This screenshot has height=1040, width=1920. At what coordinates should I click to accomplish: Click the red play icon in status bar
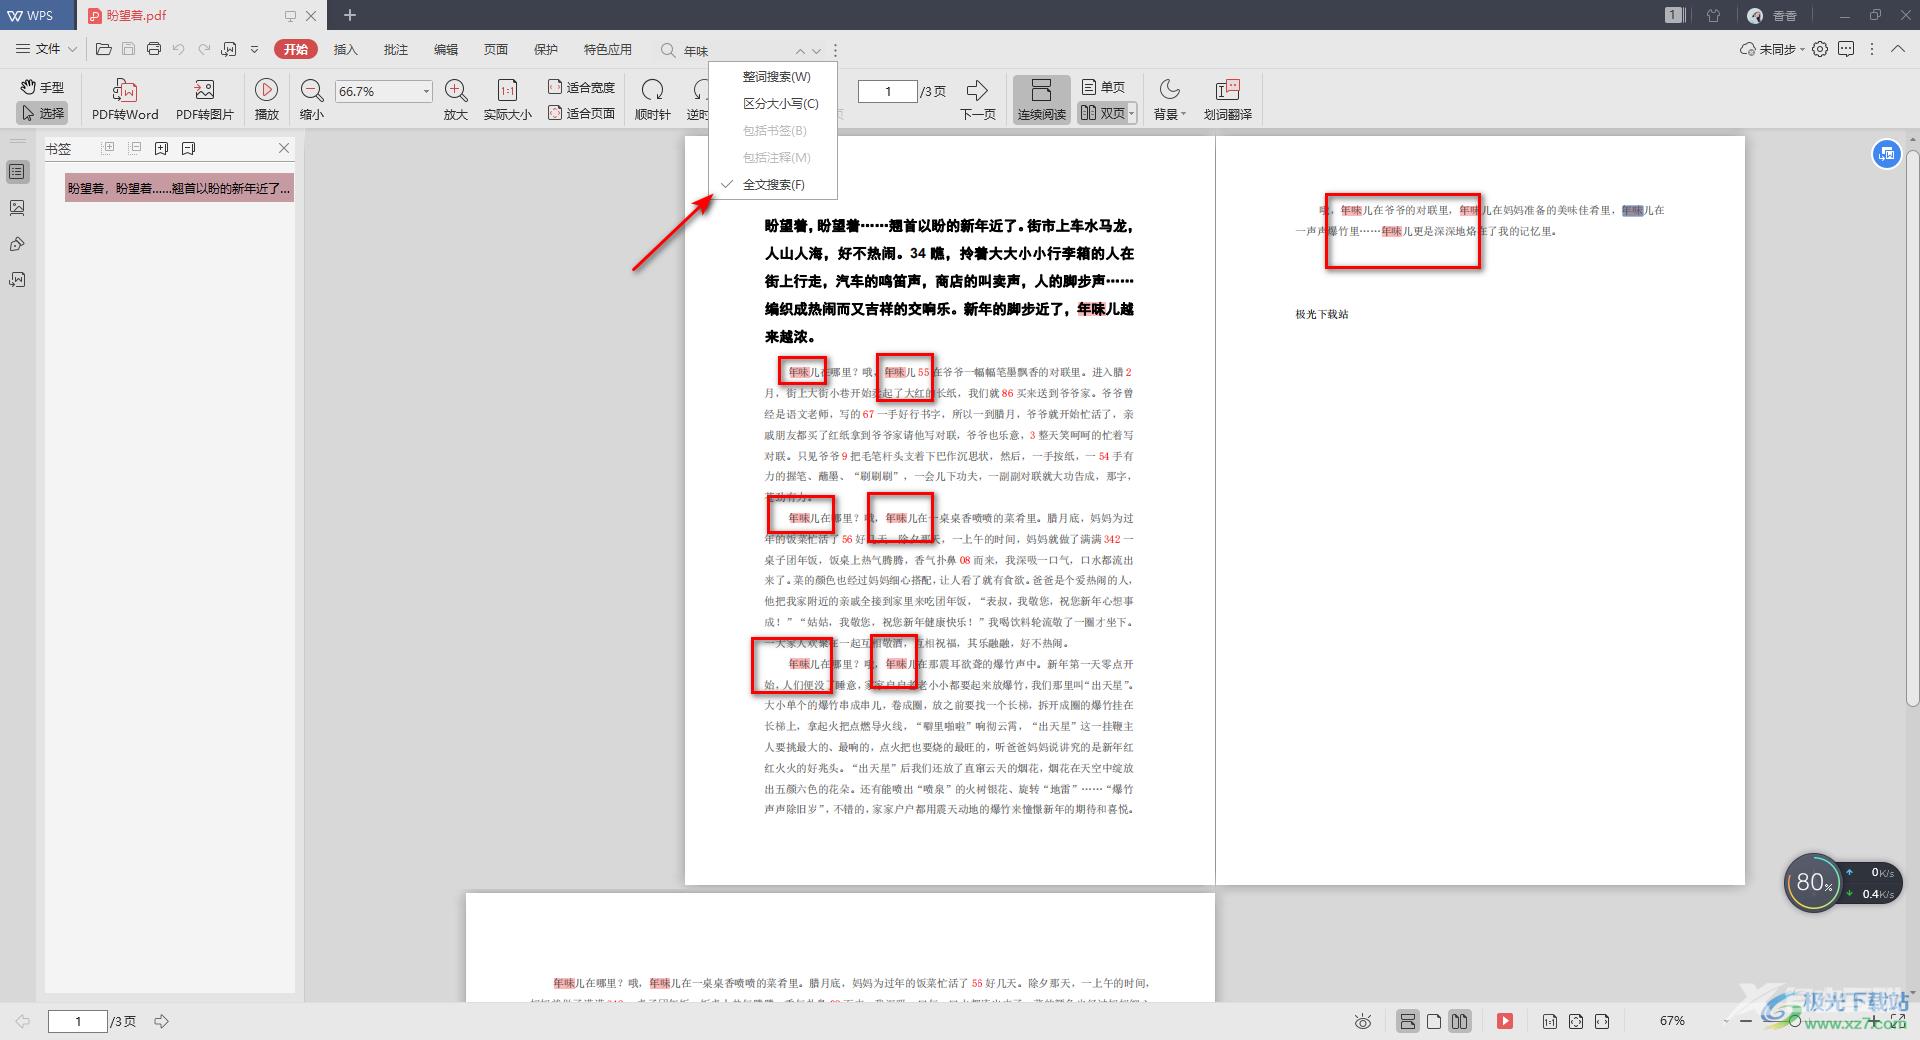click(1504, 1021)
